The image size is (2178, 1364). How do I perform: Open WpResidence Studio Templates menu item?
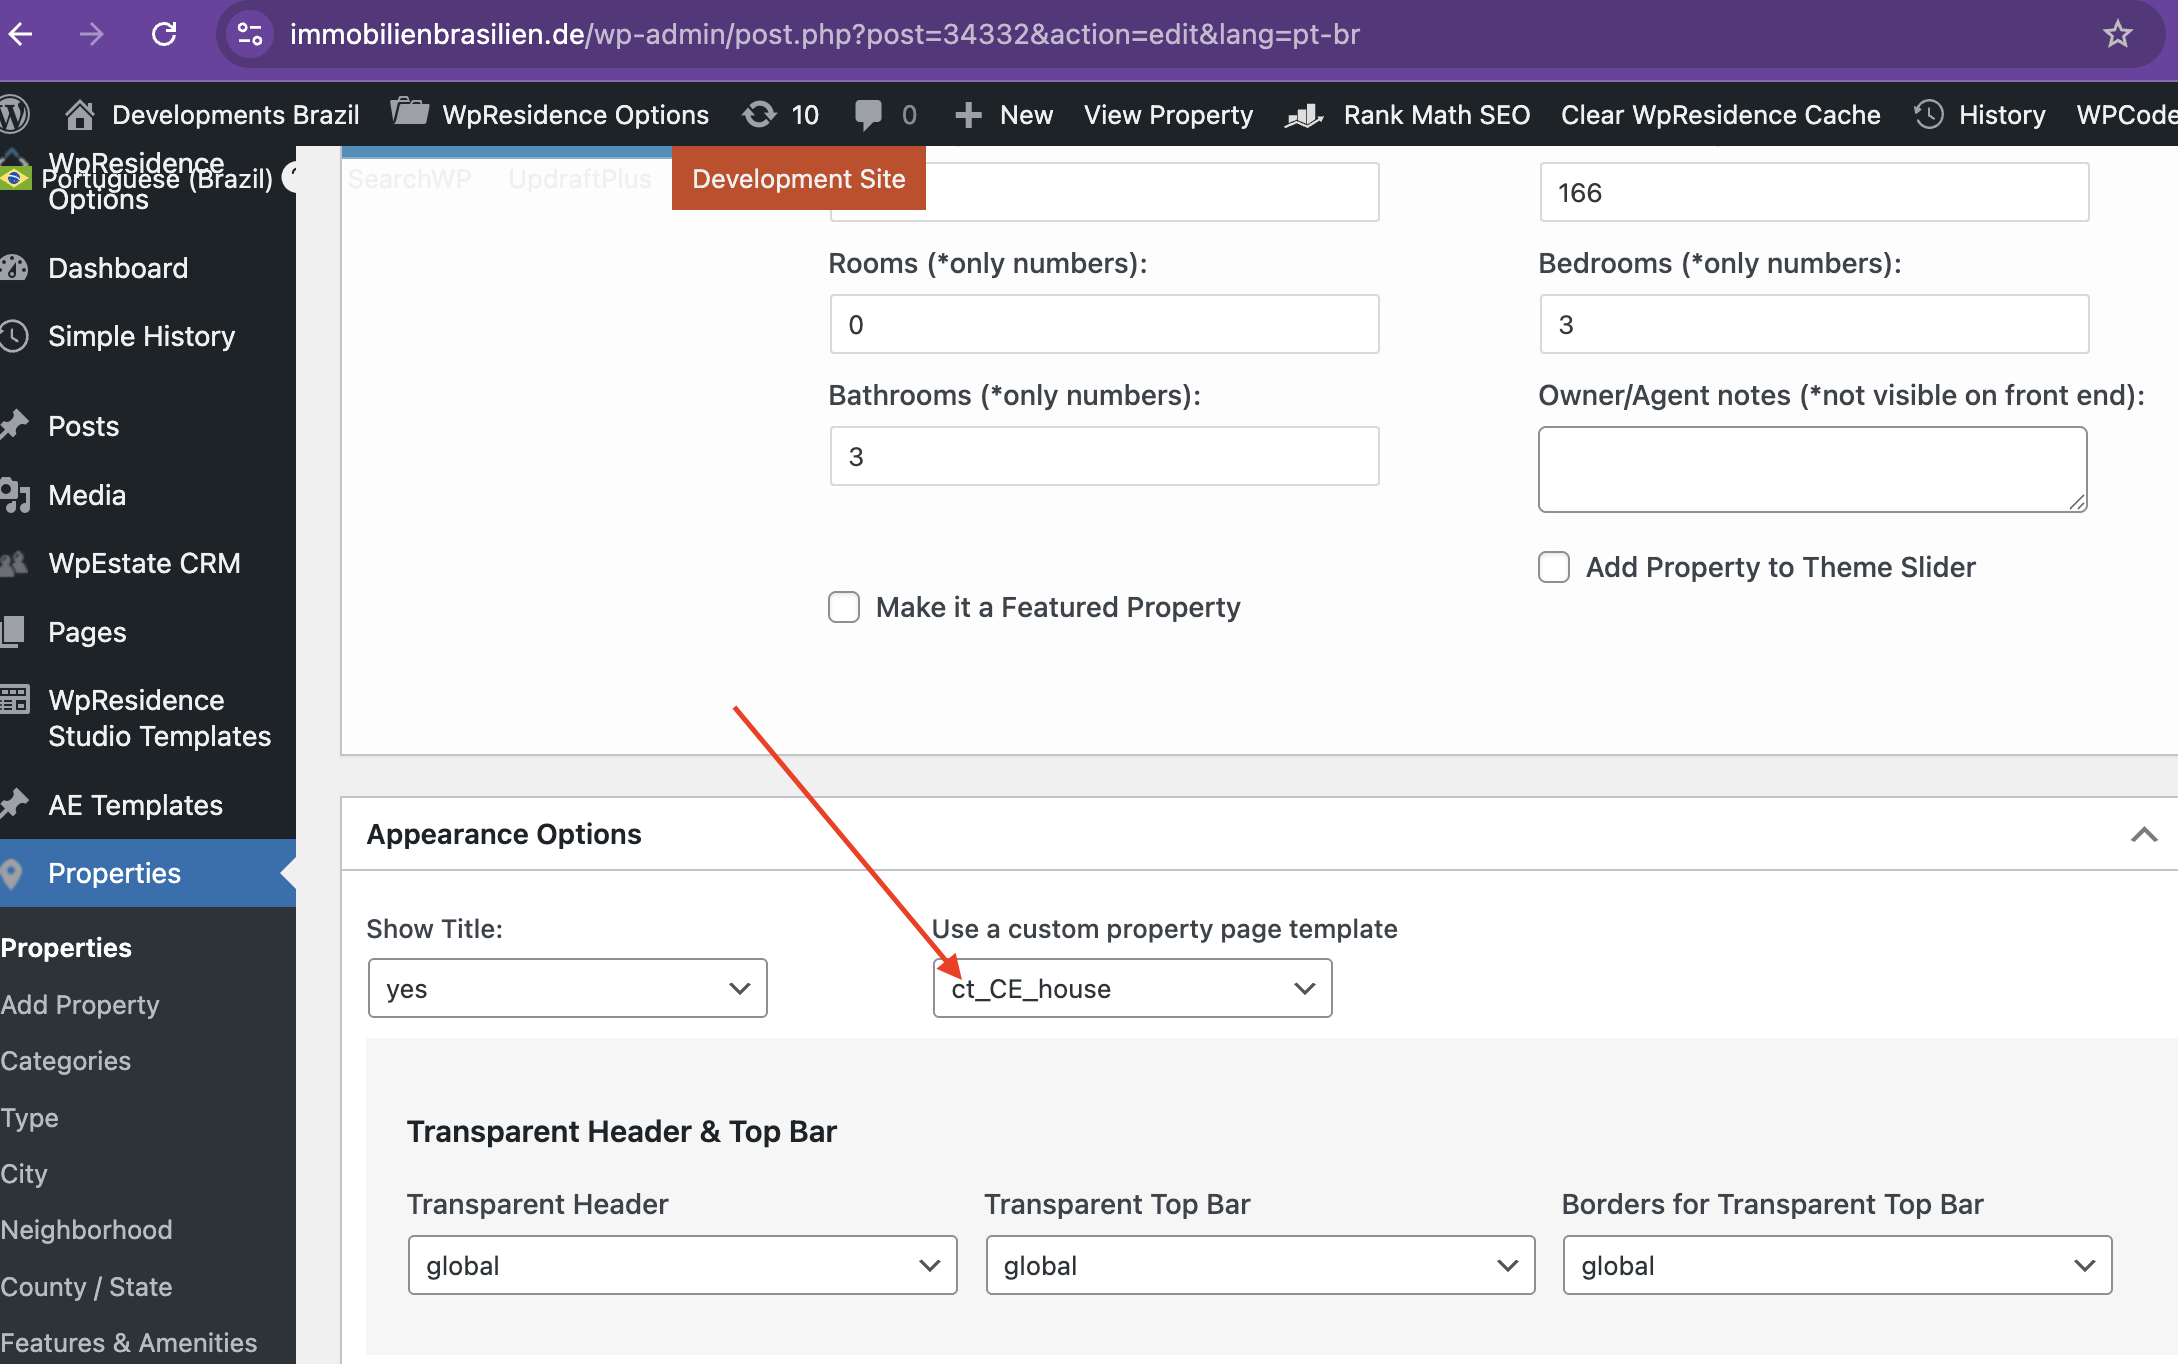coord(160,718)
